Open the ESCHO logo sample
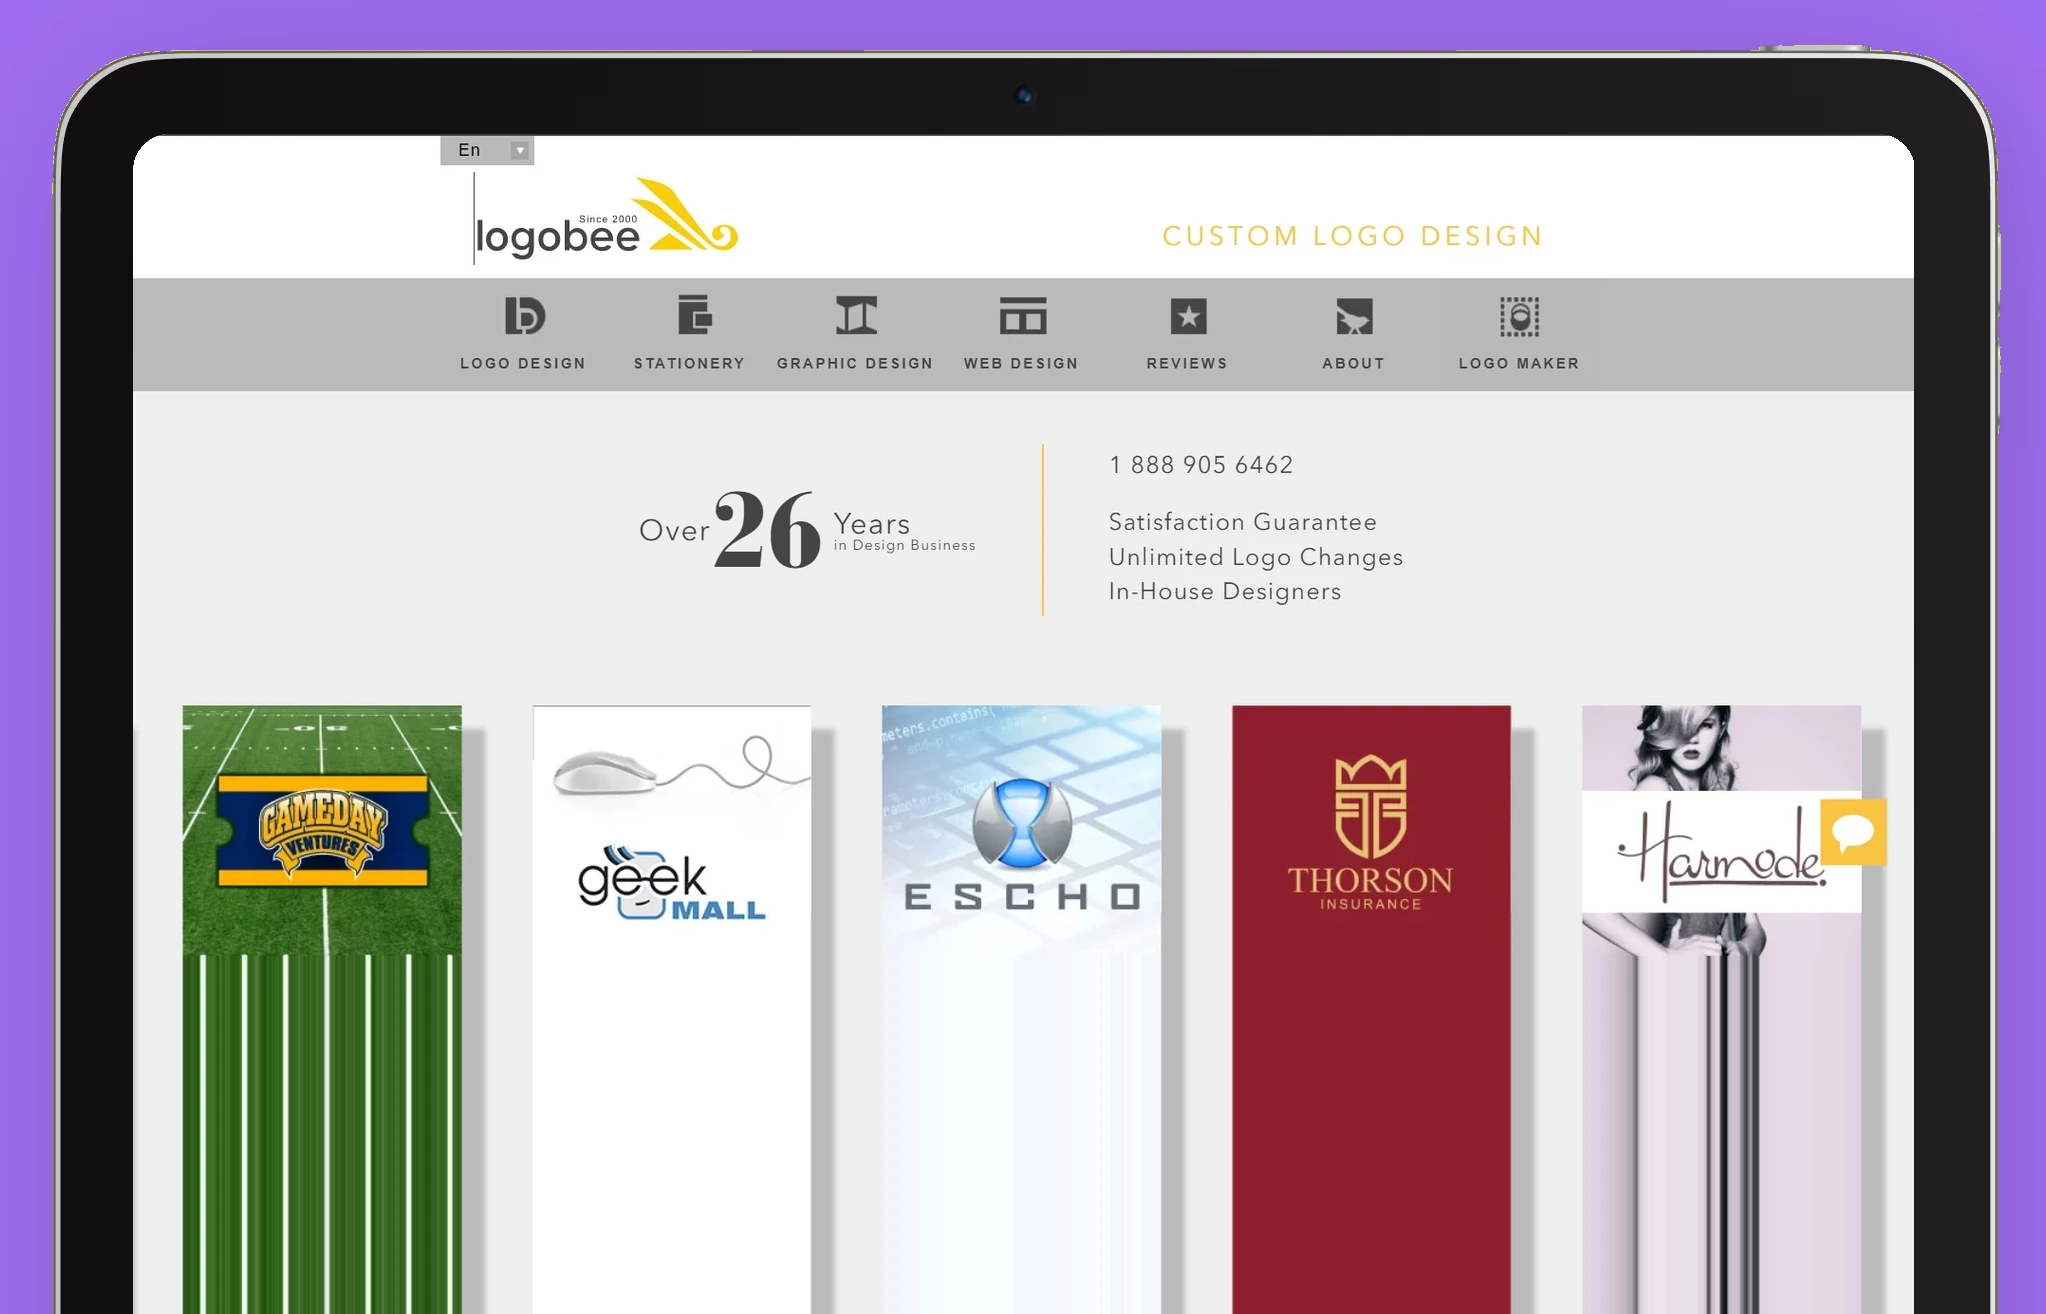 point(1021,1010)
